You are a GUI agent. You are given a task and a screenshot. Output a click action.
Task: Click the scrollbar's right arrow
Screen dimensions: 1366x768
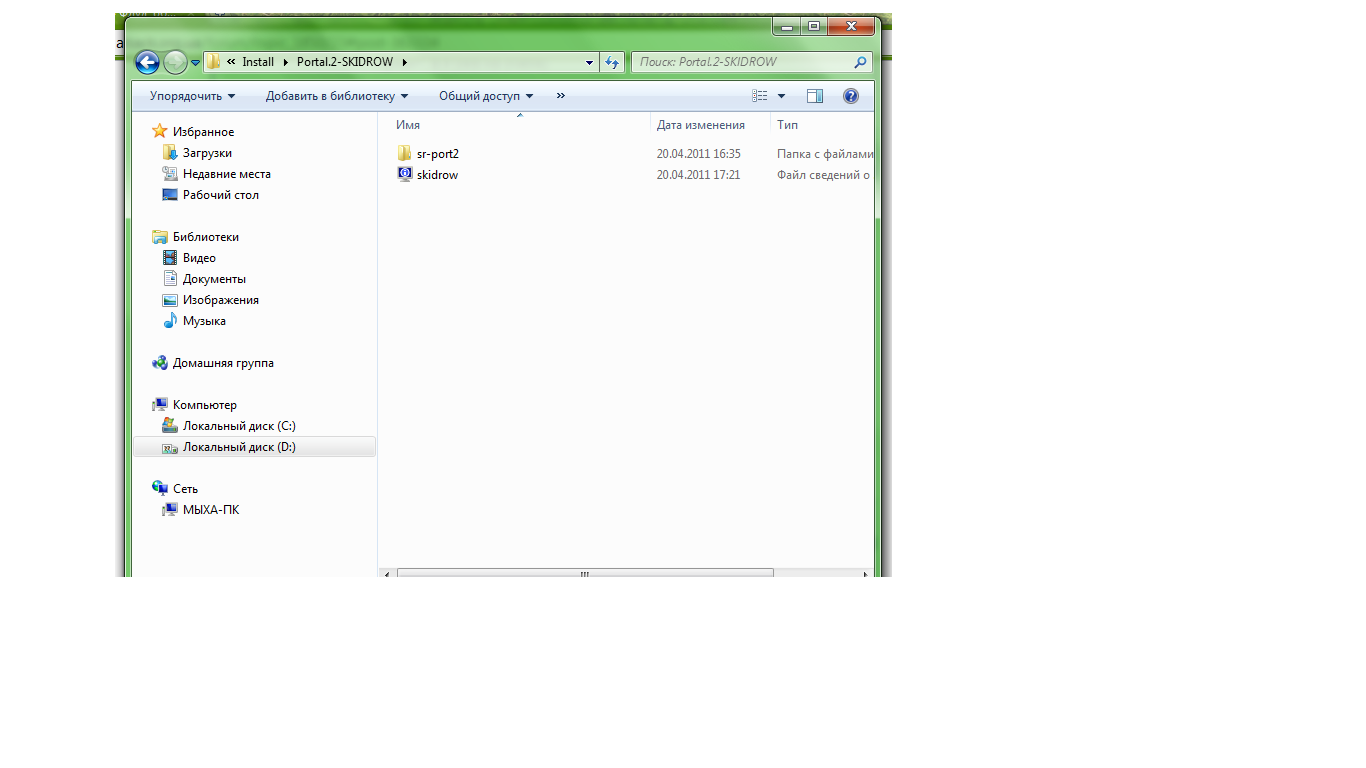pos(867,574)
